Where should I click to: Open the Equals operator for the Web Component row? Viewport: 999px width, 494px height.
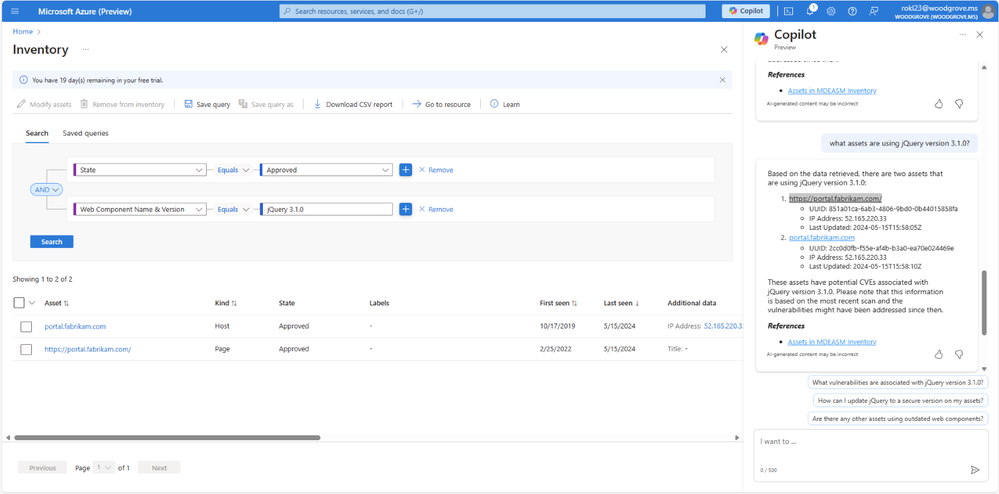click(x=232, y=209)
